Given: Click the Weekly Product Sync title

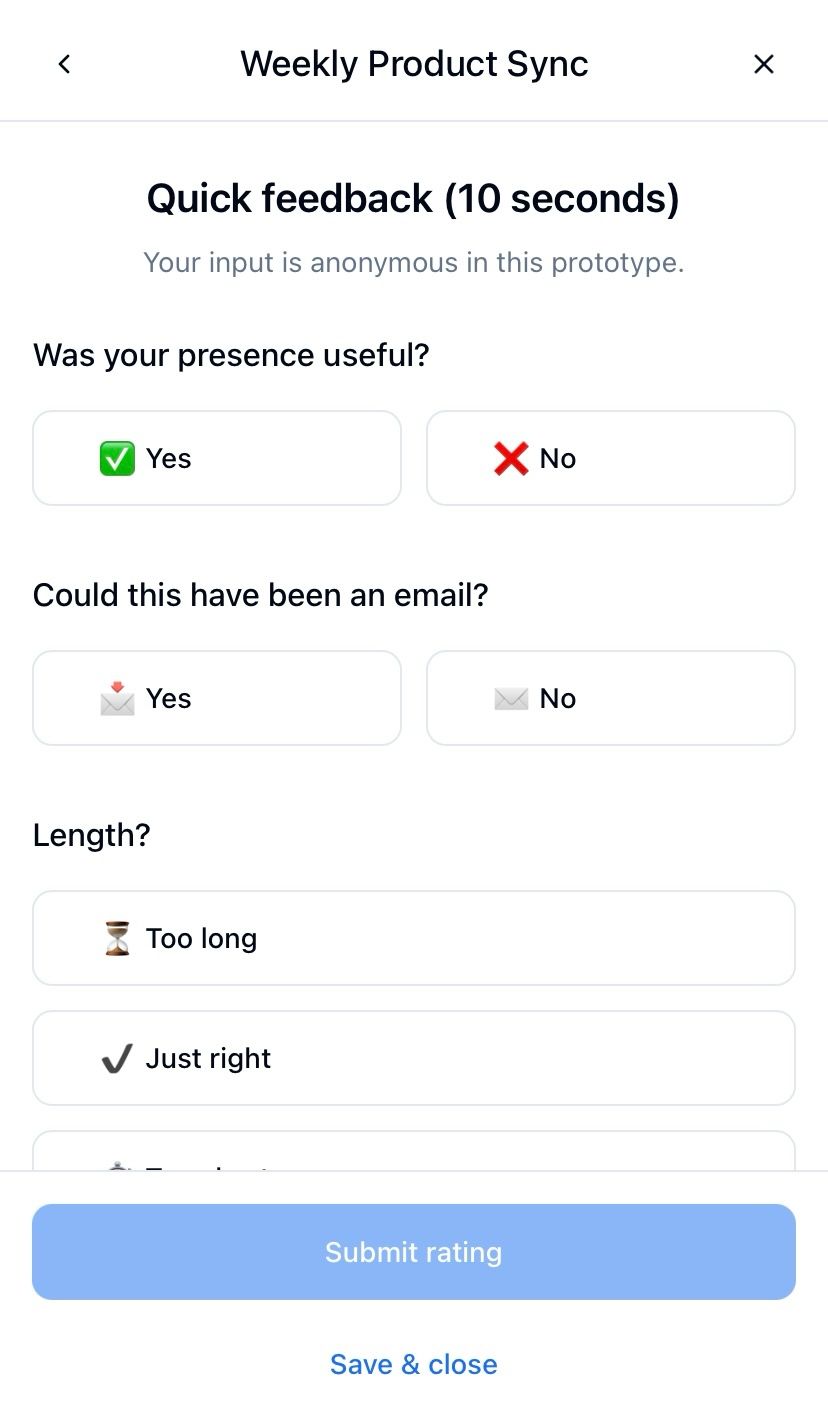Looking at the screenshot, I should [414, 64].
